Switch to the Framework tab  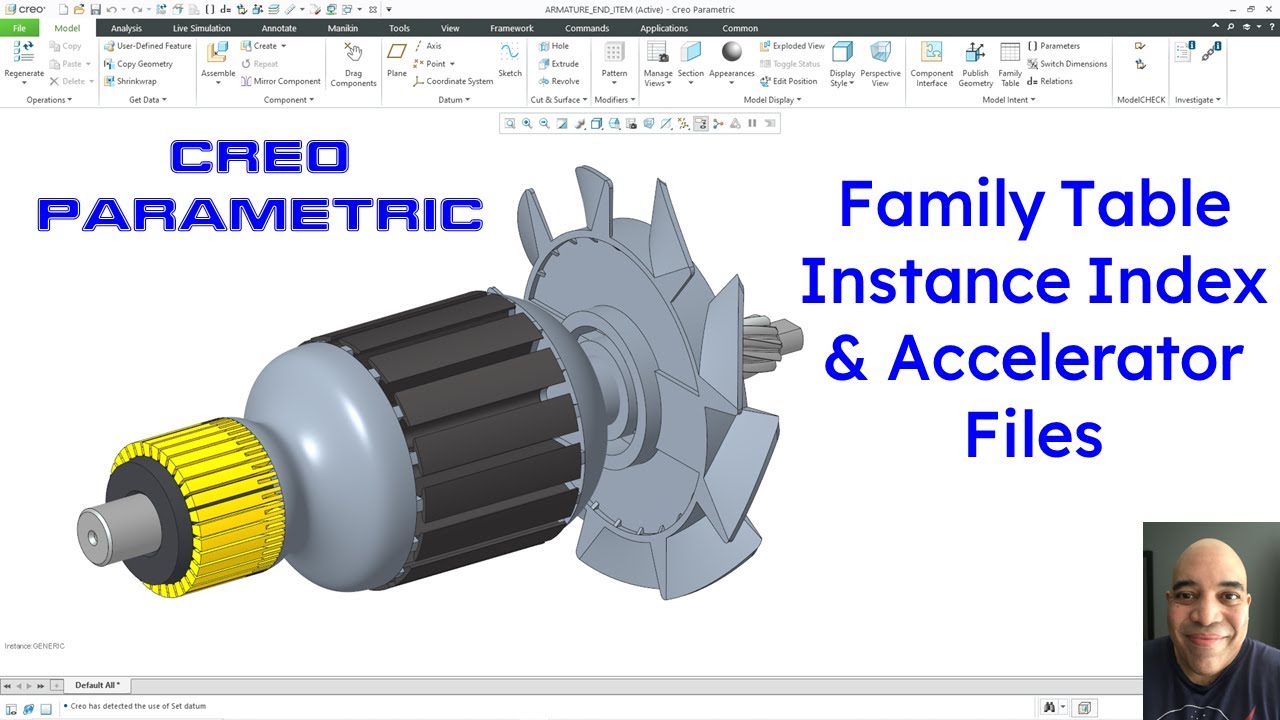click(511, 28)
